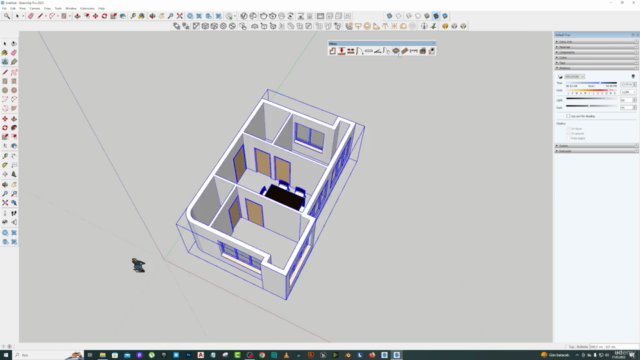Select the Rotate tool in left toolbar
This screenshot has width=640, height=360.
[x=5, y=128]
